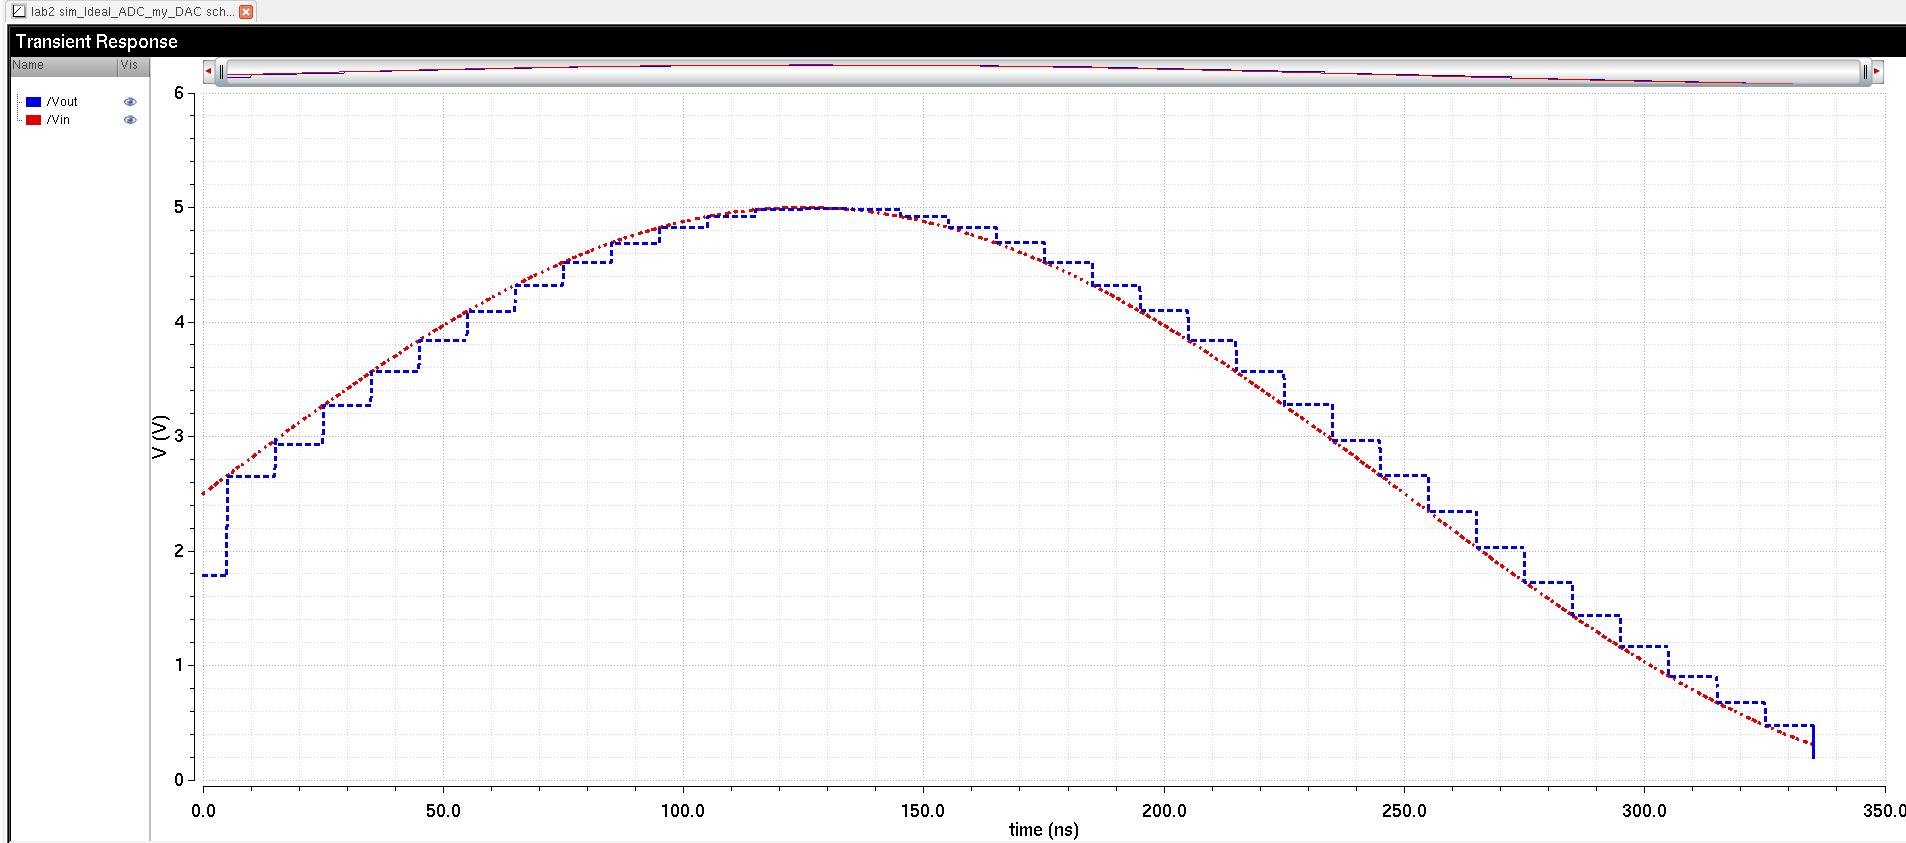Toggle visibility eye for /Vin trace
The width and height of the screenshot is (1906, 843).
click(130, 120)
